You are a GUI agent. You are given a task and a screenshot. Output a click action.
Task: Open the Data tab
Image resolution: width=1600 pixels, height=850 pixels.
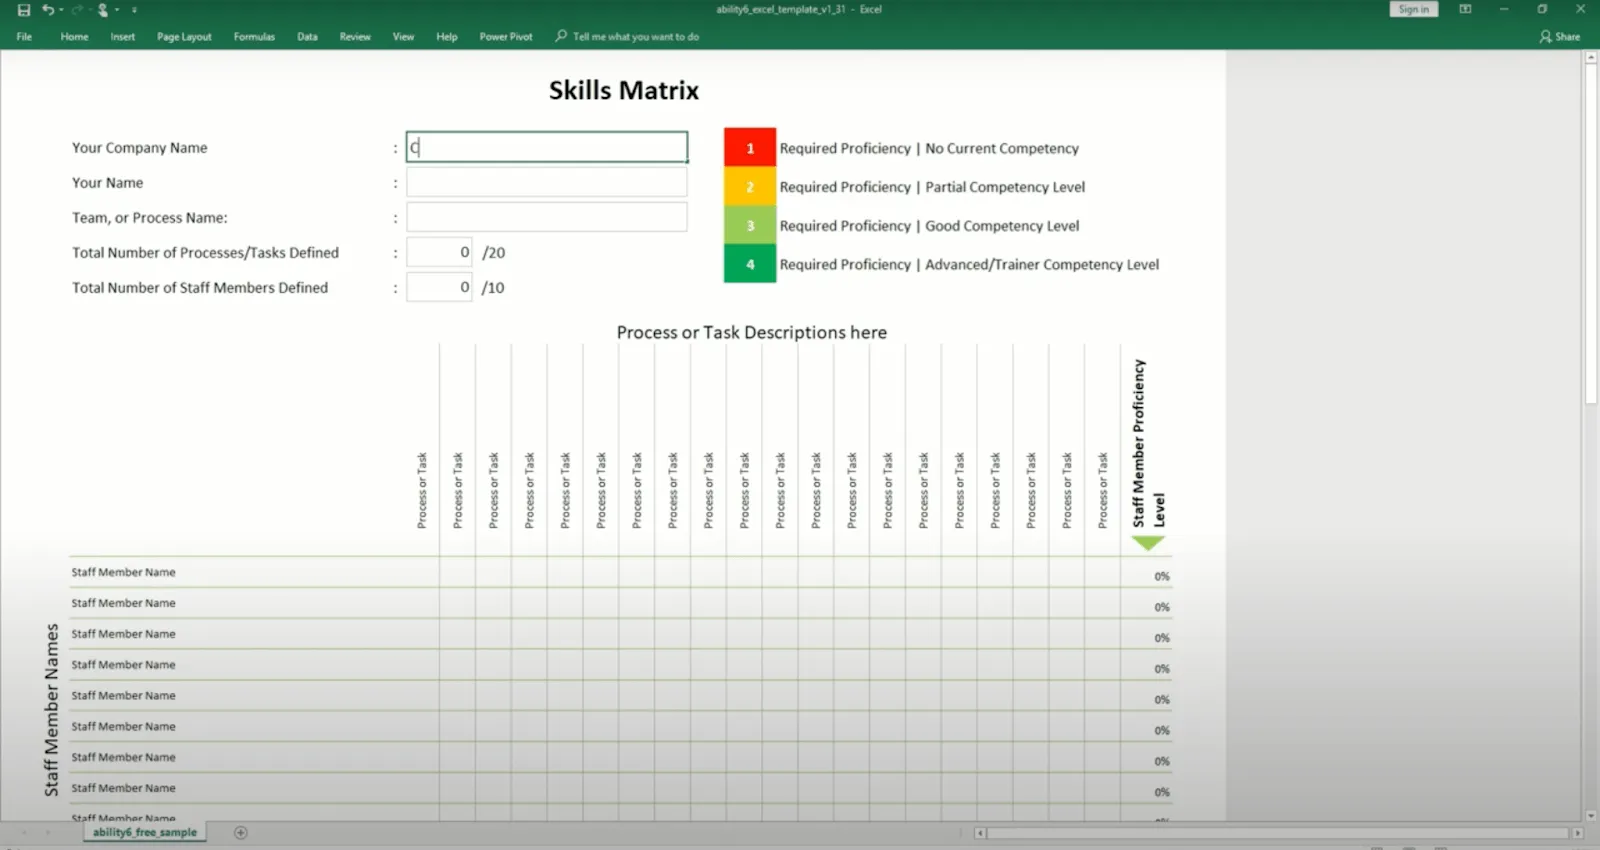point(307,37)
